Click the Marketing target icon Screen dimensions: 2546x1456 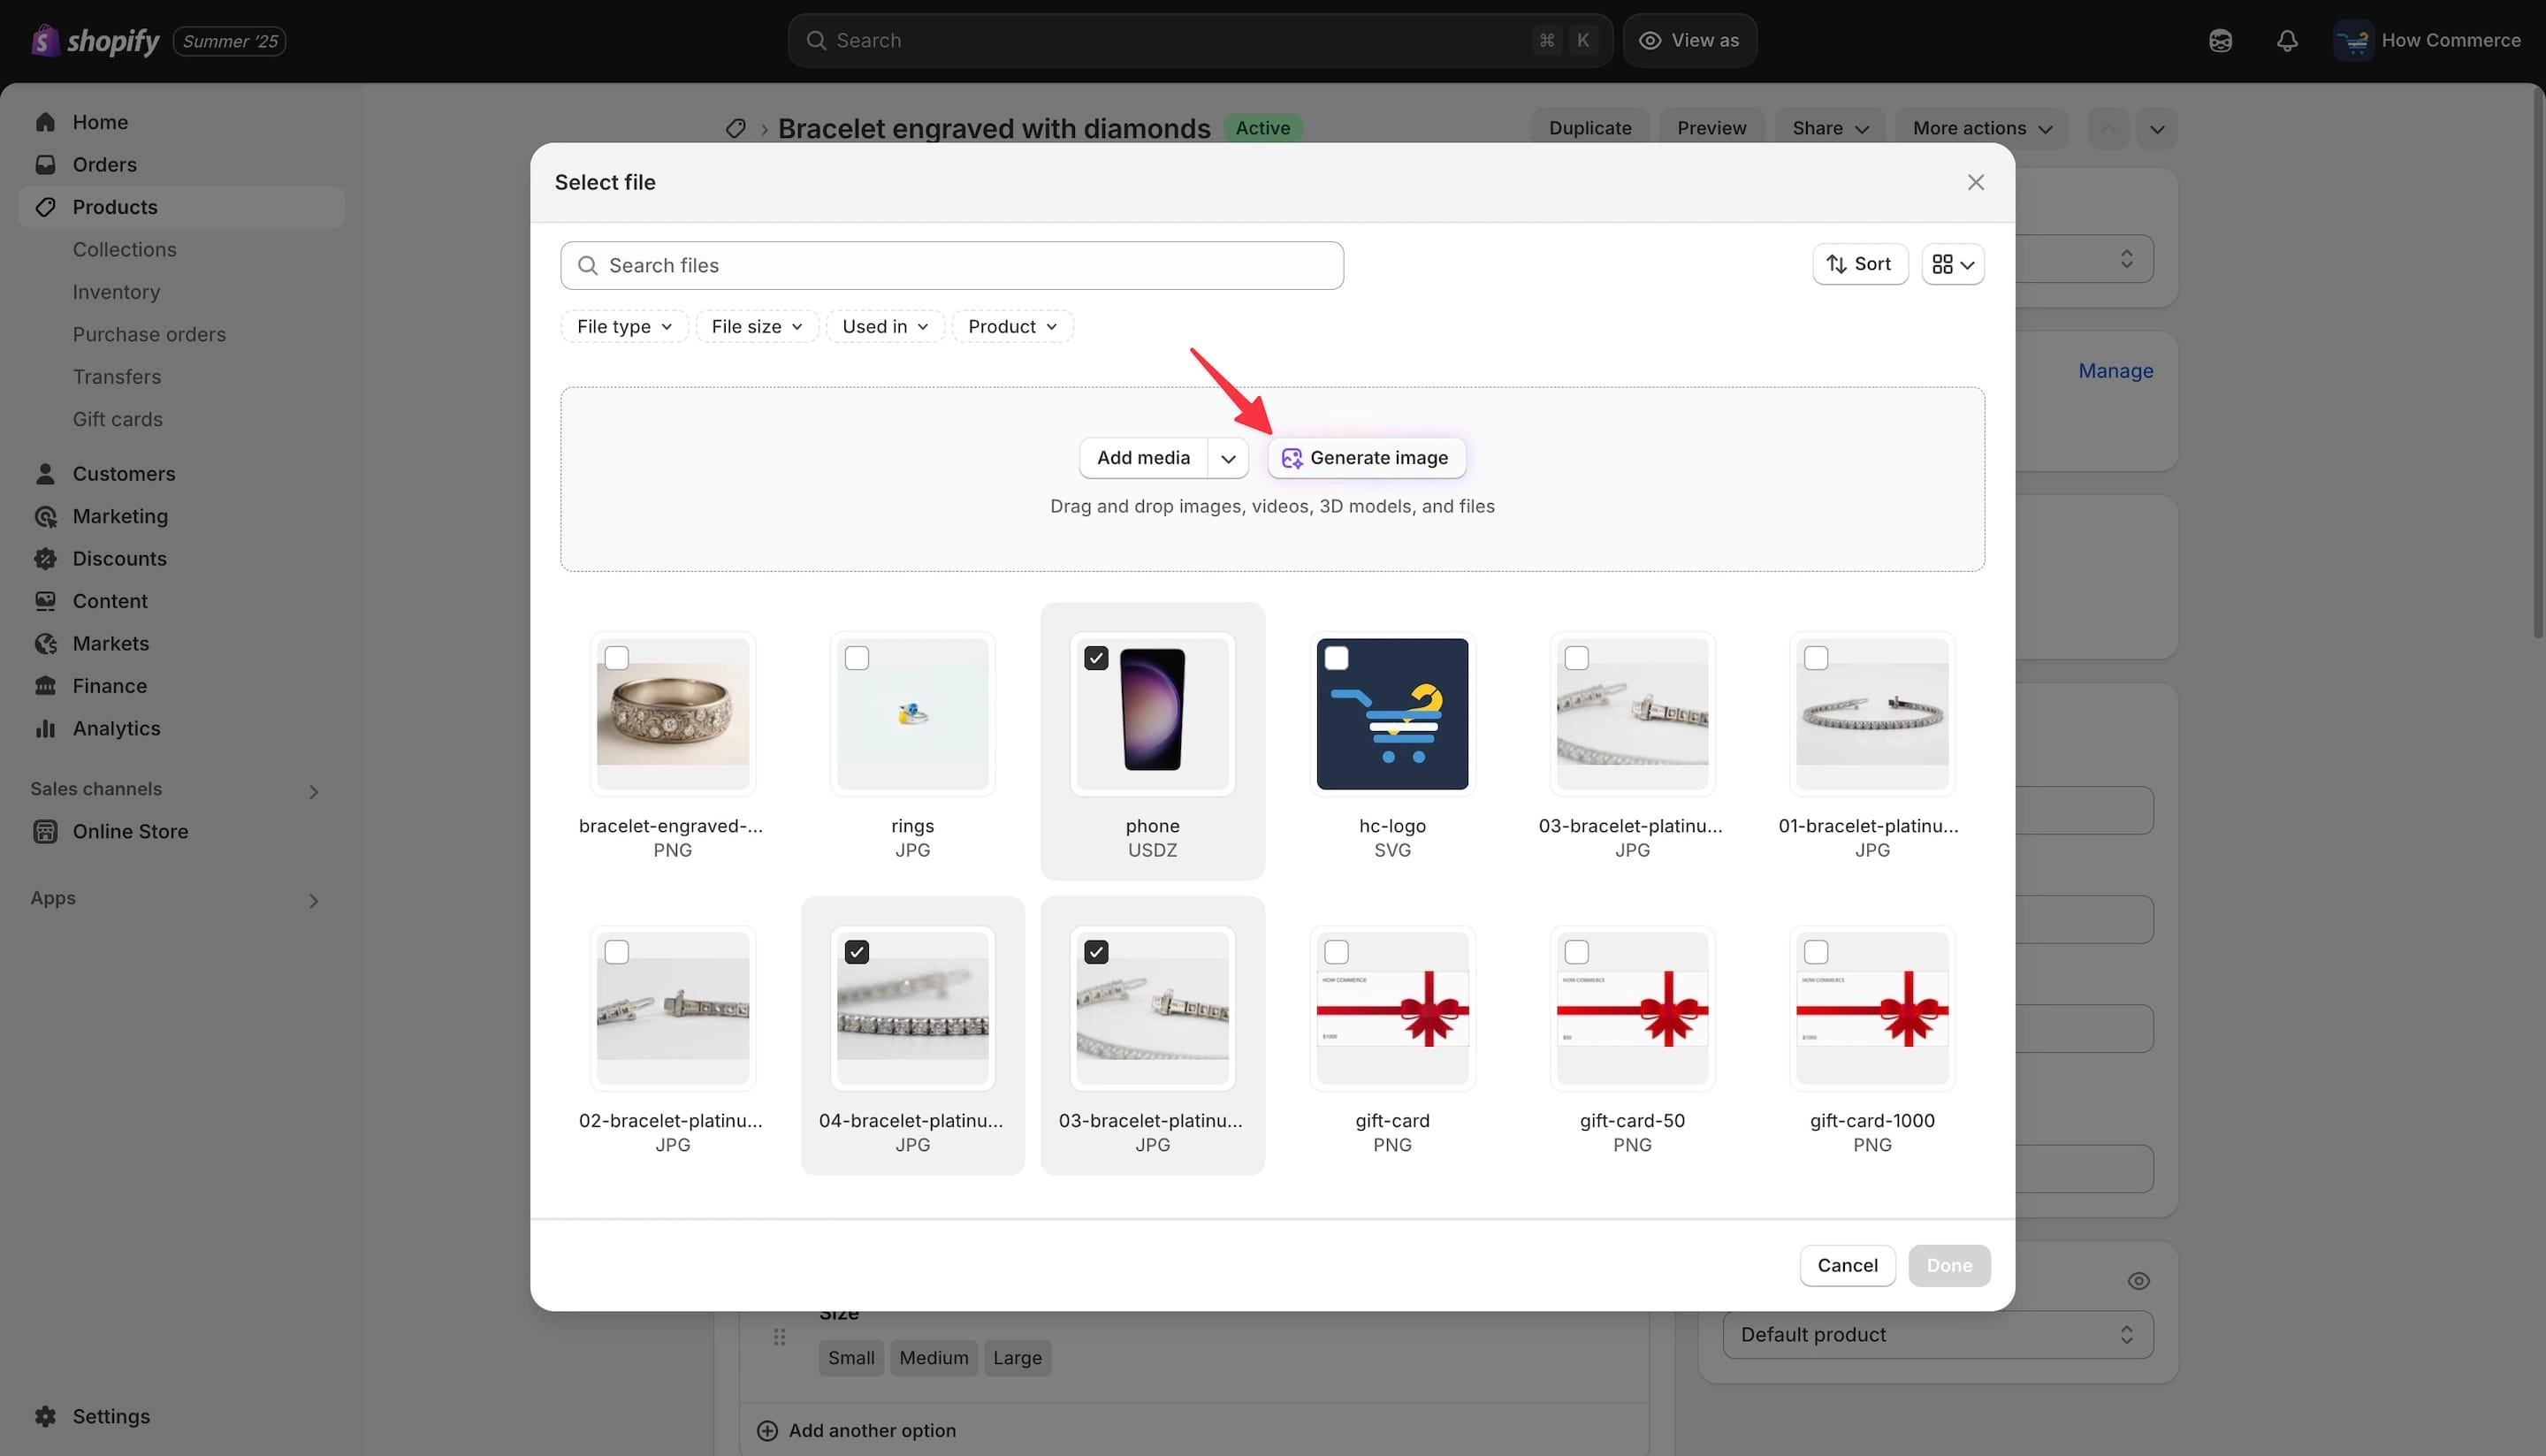45,516
